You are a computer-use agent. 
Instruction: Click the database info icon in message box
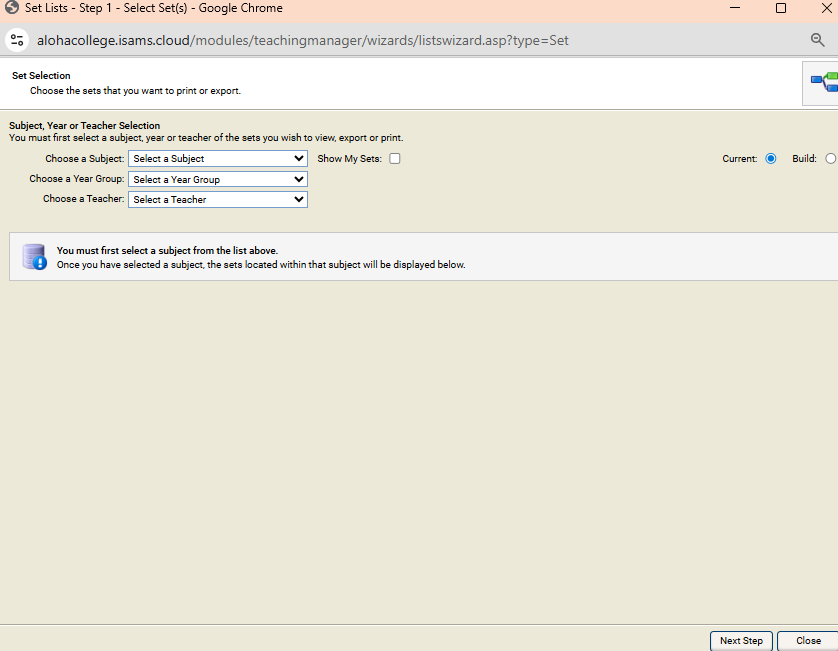[34, 257]
